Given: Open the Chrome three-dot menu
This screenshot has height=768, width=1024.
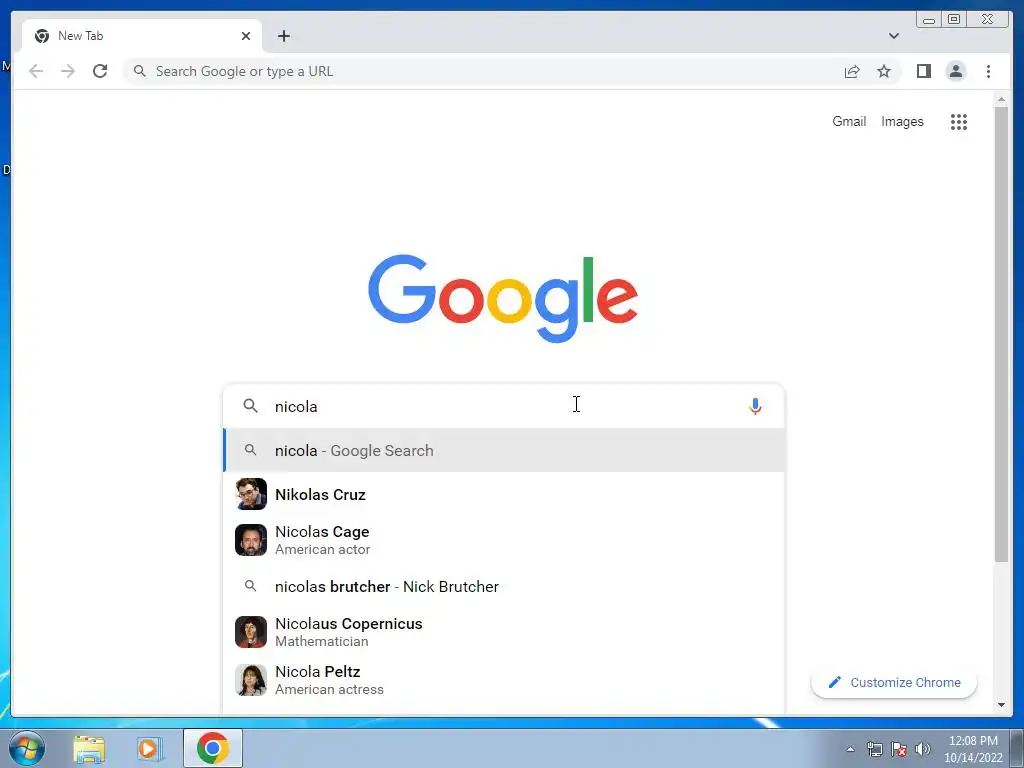Looking at the screenshot, I should point(988,71).
